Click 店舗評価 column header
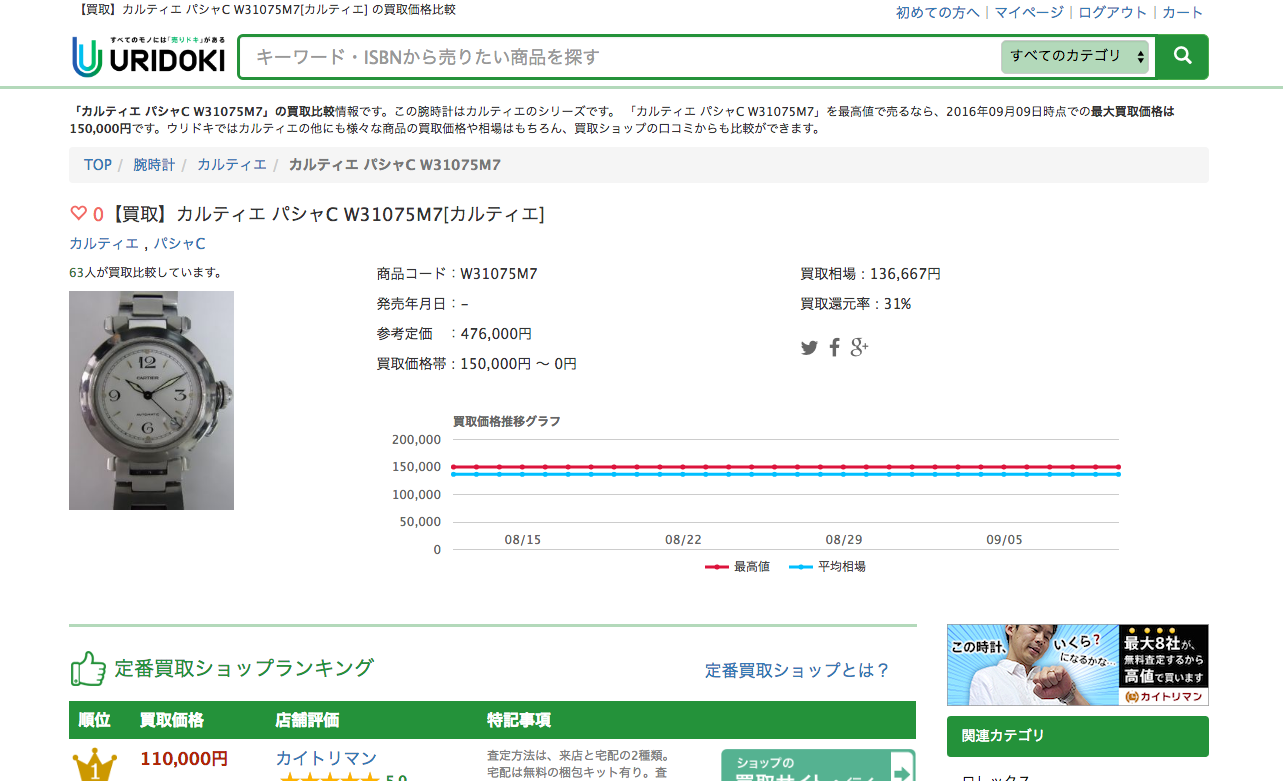 (x=307, y=720)
